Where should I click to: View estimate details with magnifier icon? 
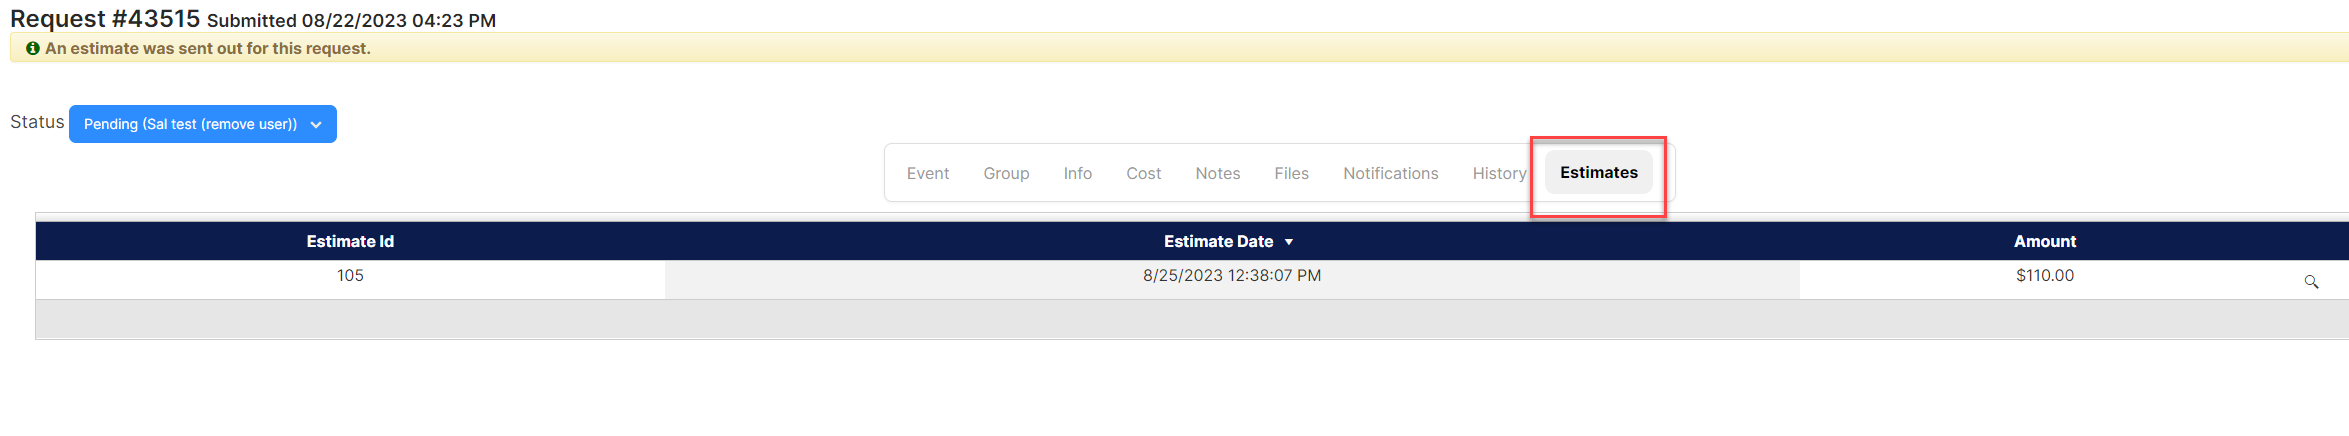2311,282
